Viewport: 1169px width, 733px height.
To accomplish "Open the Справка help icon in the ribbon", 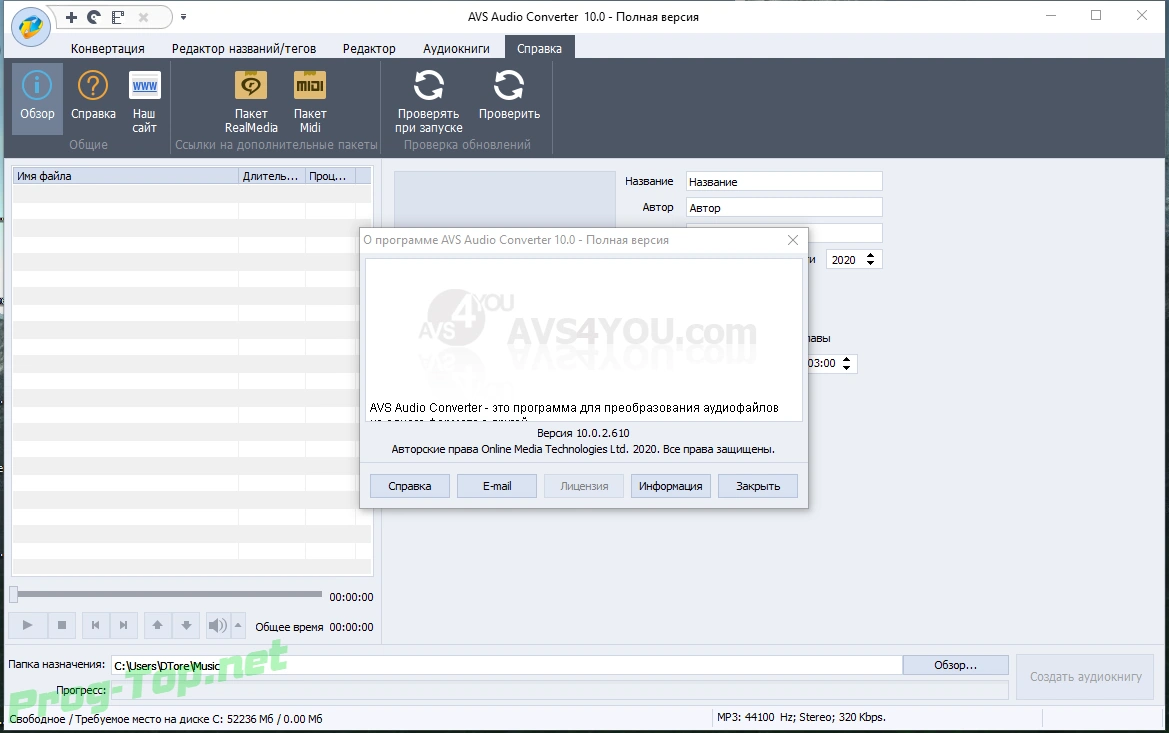I will 93,97.
